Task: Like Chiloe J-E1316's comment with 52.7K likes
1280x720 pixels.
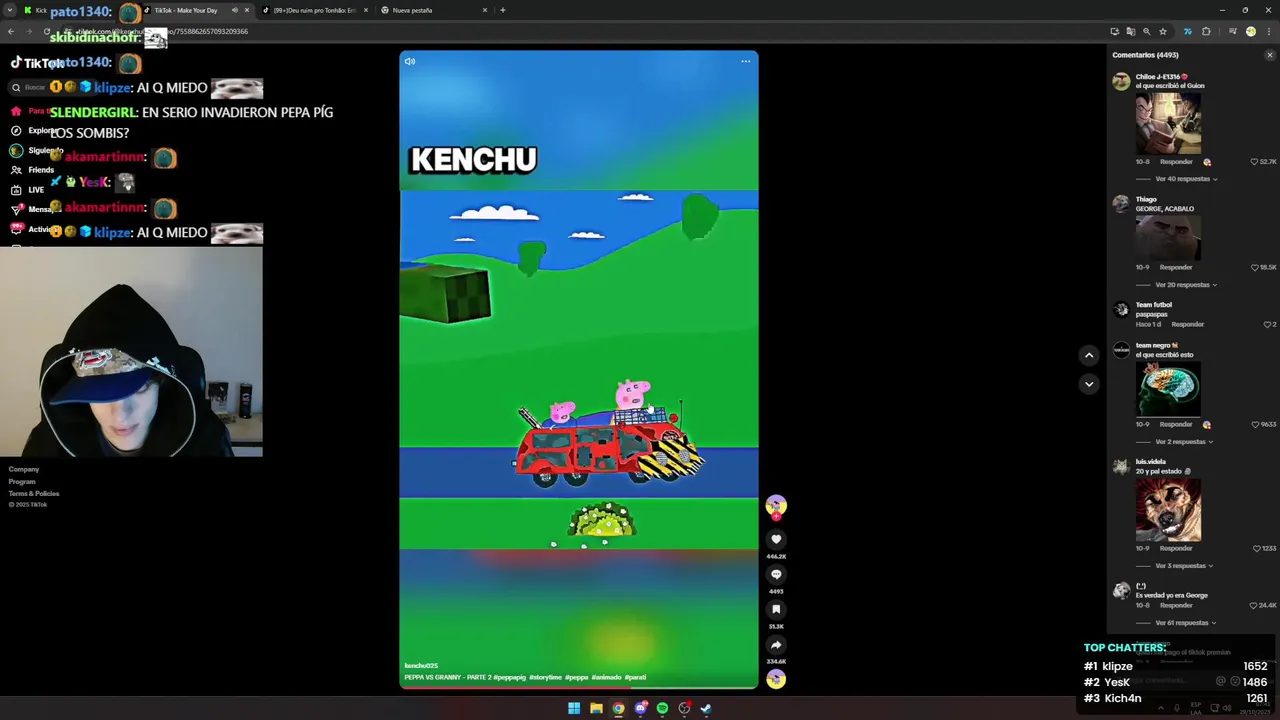Action: (1254, 162)
